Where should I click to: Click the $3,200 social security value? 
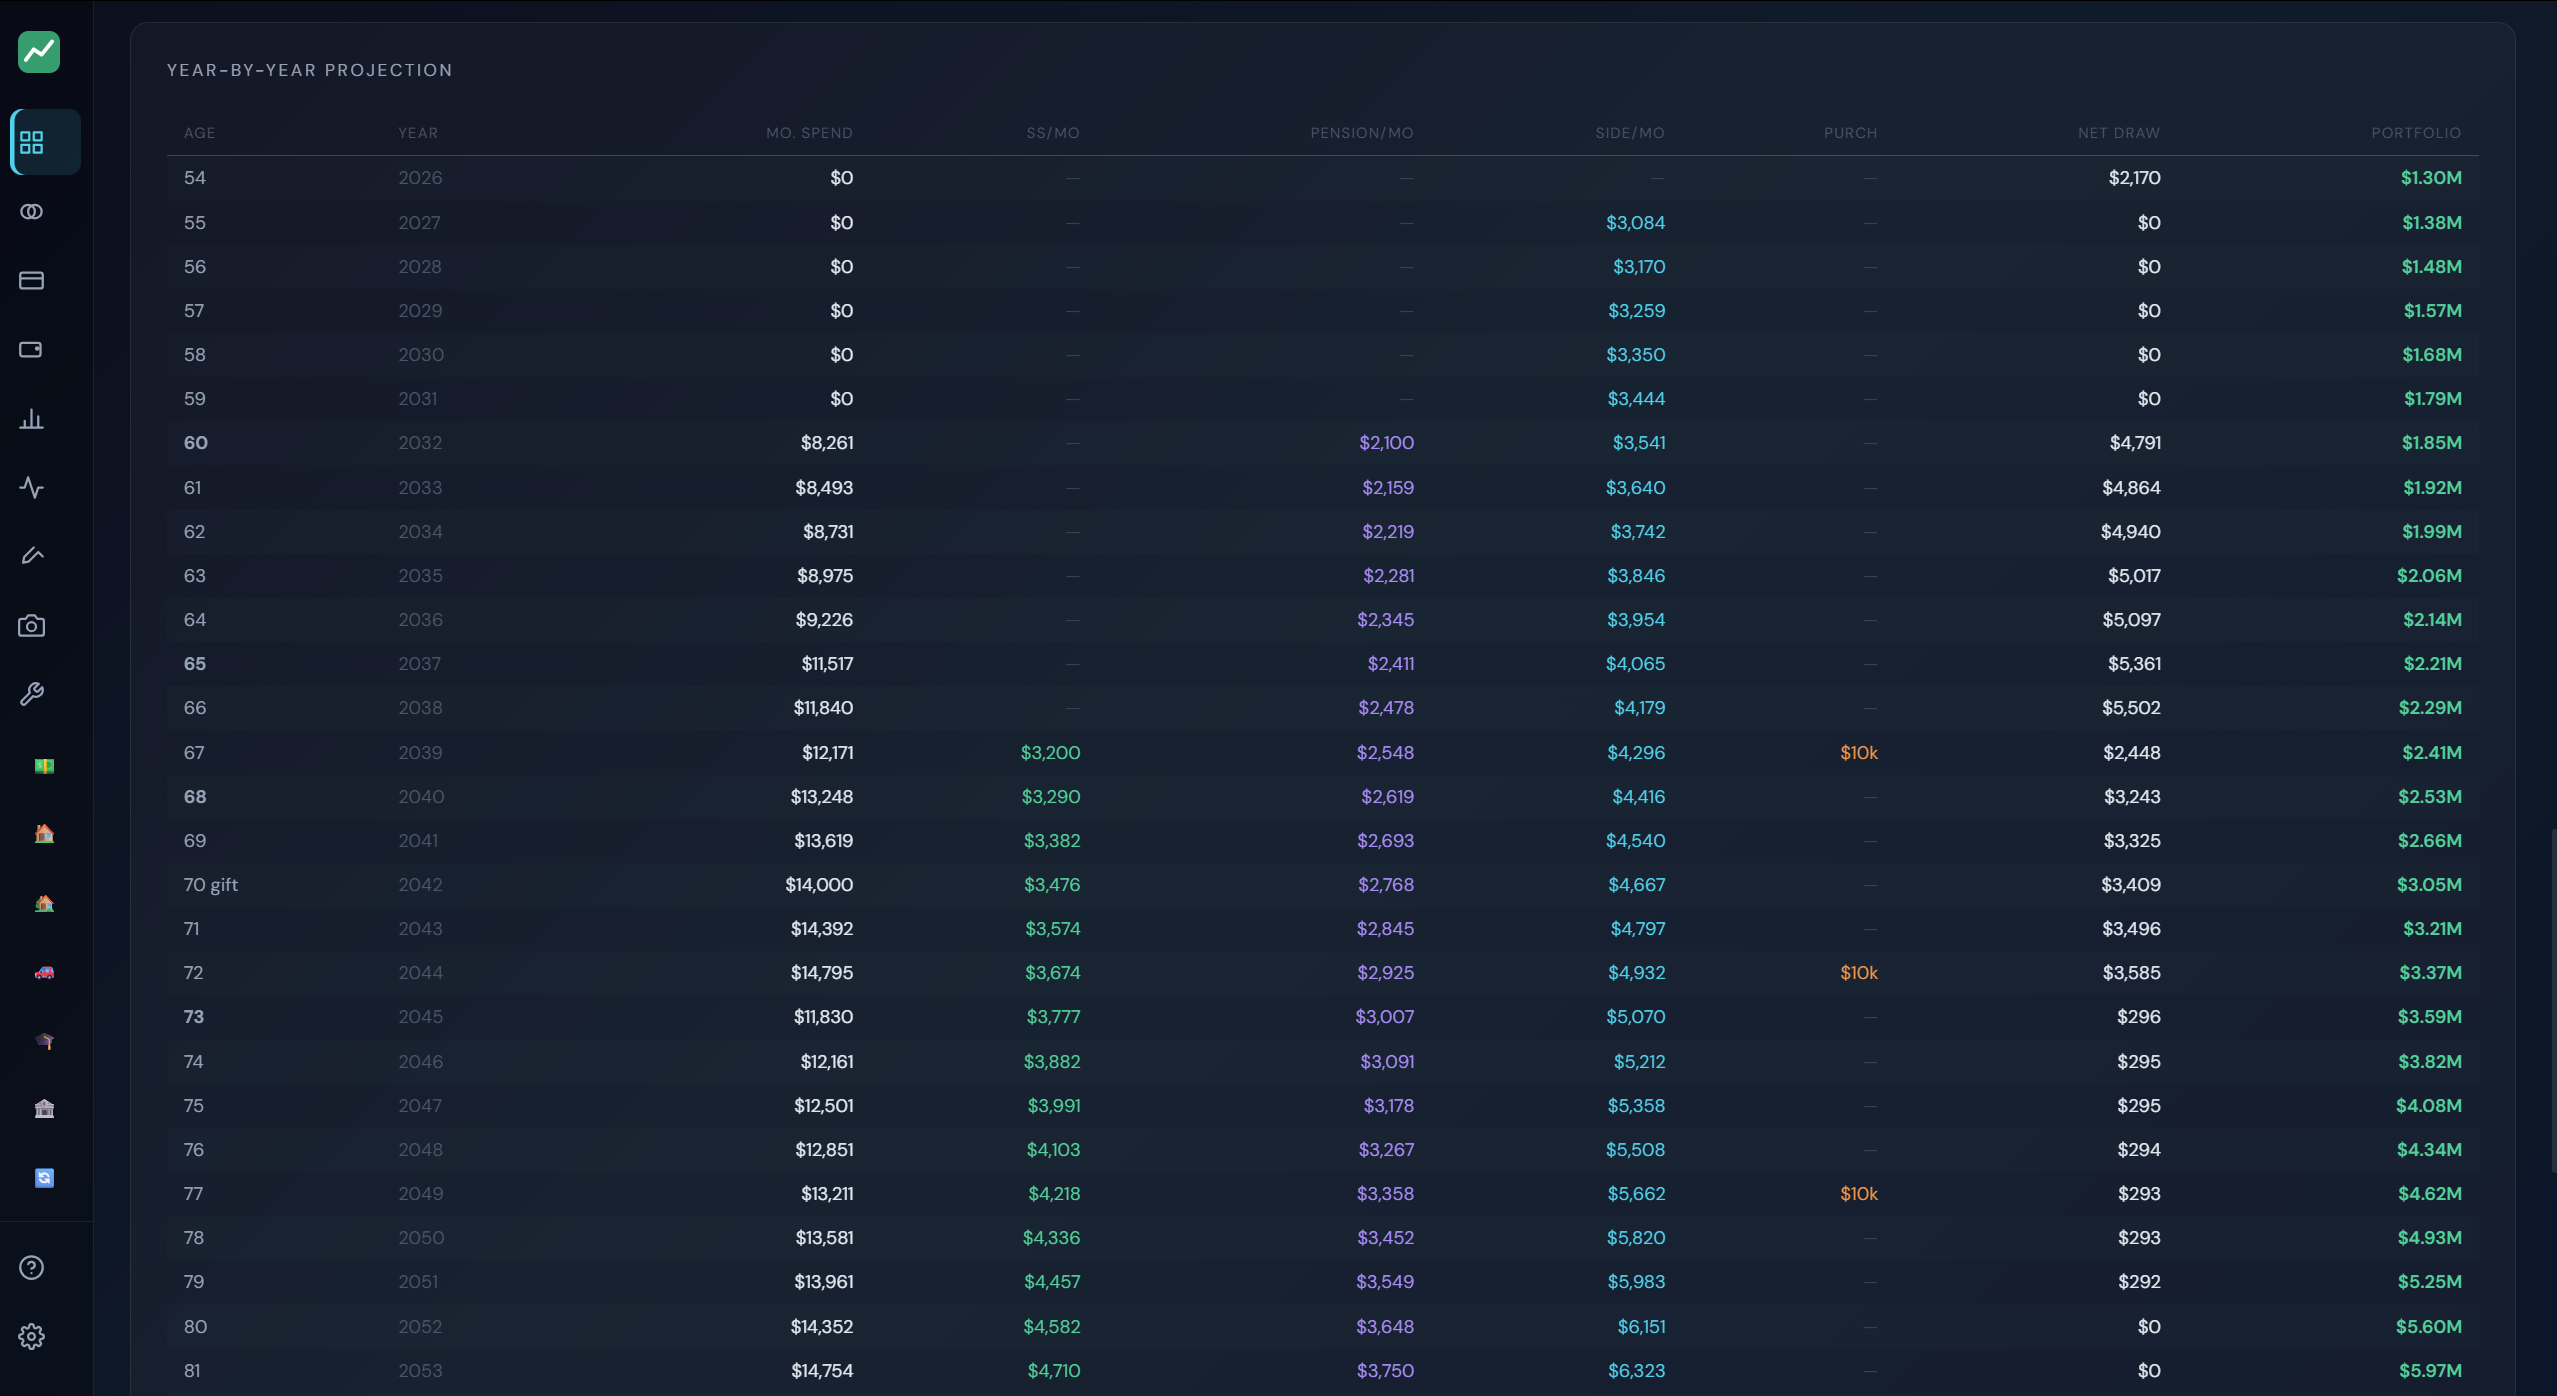pos(1050,753)
